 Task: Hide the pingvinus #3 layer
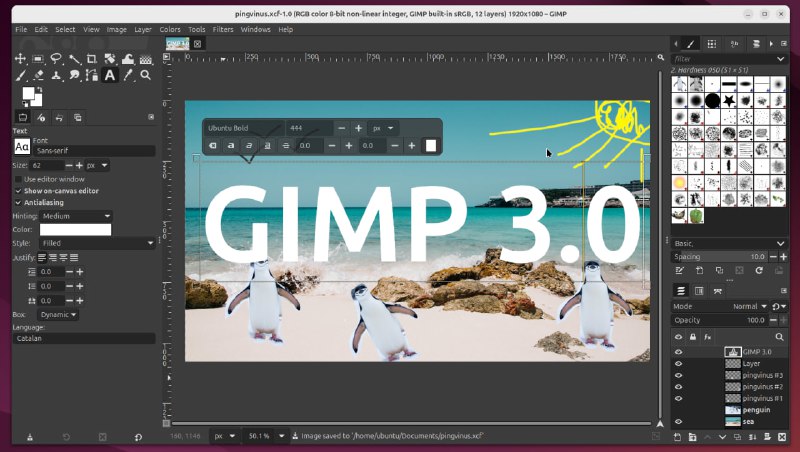tap(678, 375)
